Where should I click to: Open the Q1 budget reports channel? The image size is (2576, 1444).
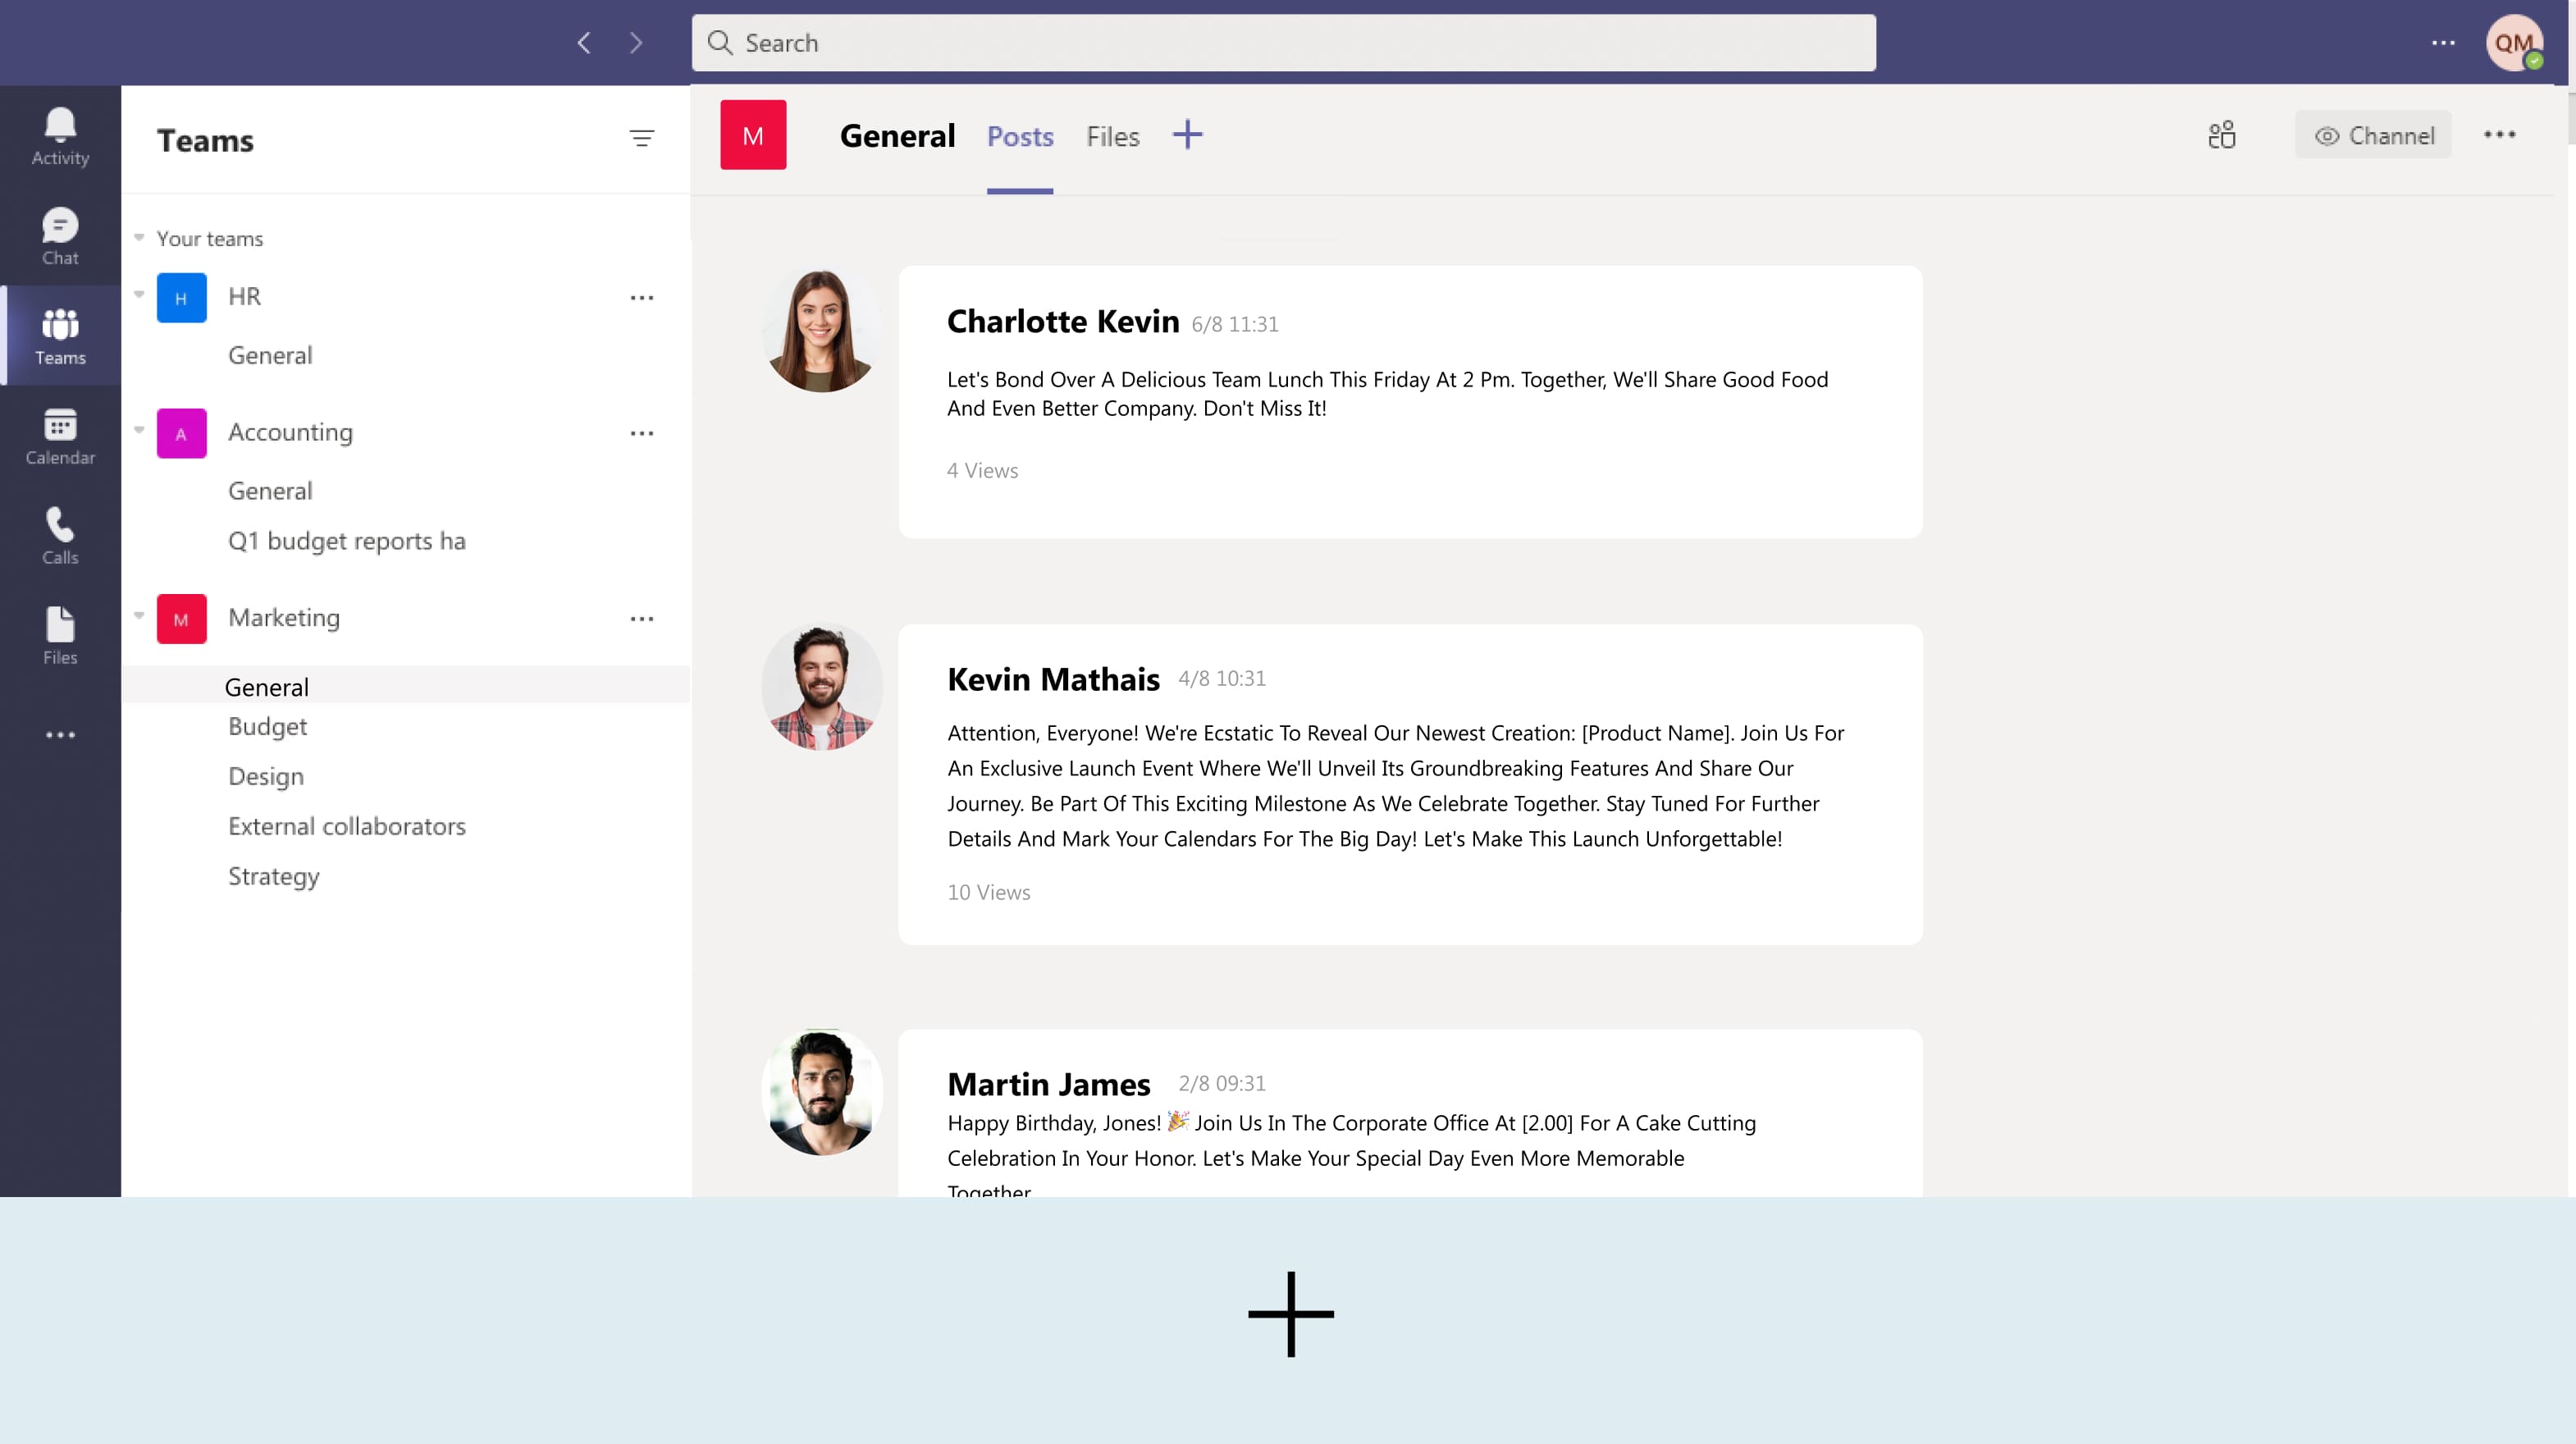[x=347, y=540]
